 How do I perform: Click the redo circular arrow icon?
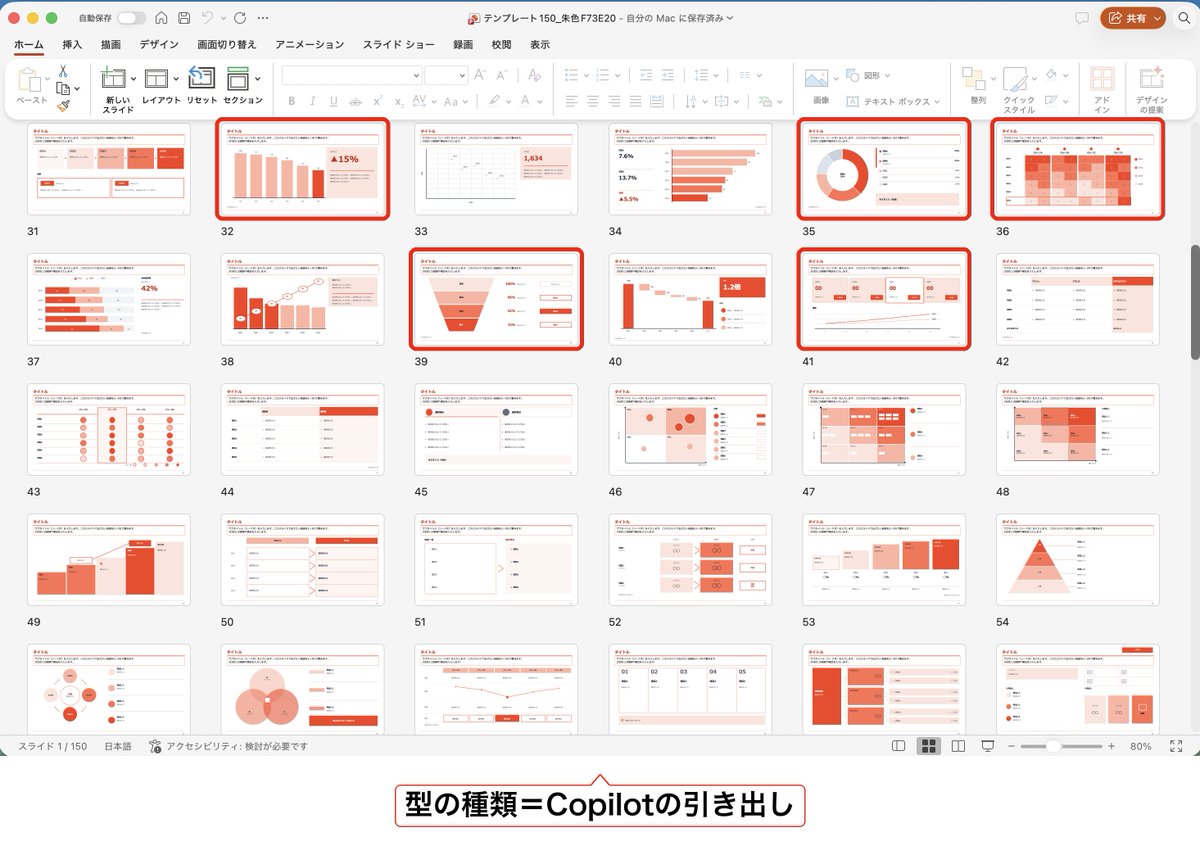tap(239, 18)
